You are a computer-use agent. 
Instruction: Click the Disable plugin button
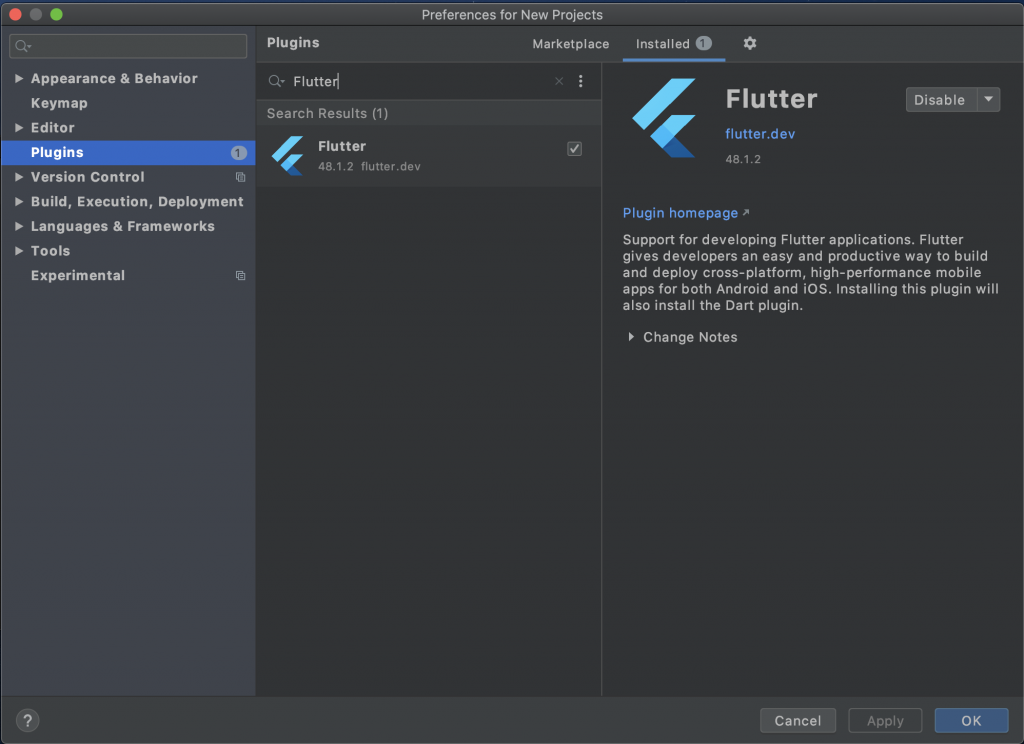[940, 99]
